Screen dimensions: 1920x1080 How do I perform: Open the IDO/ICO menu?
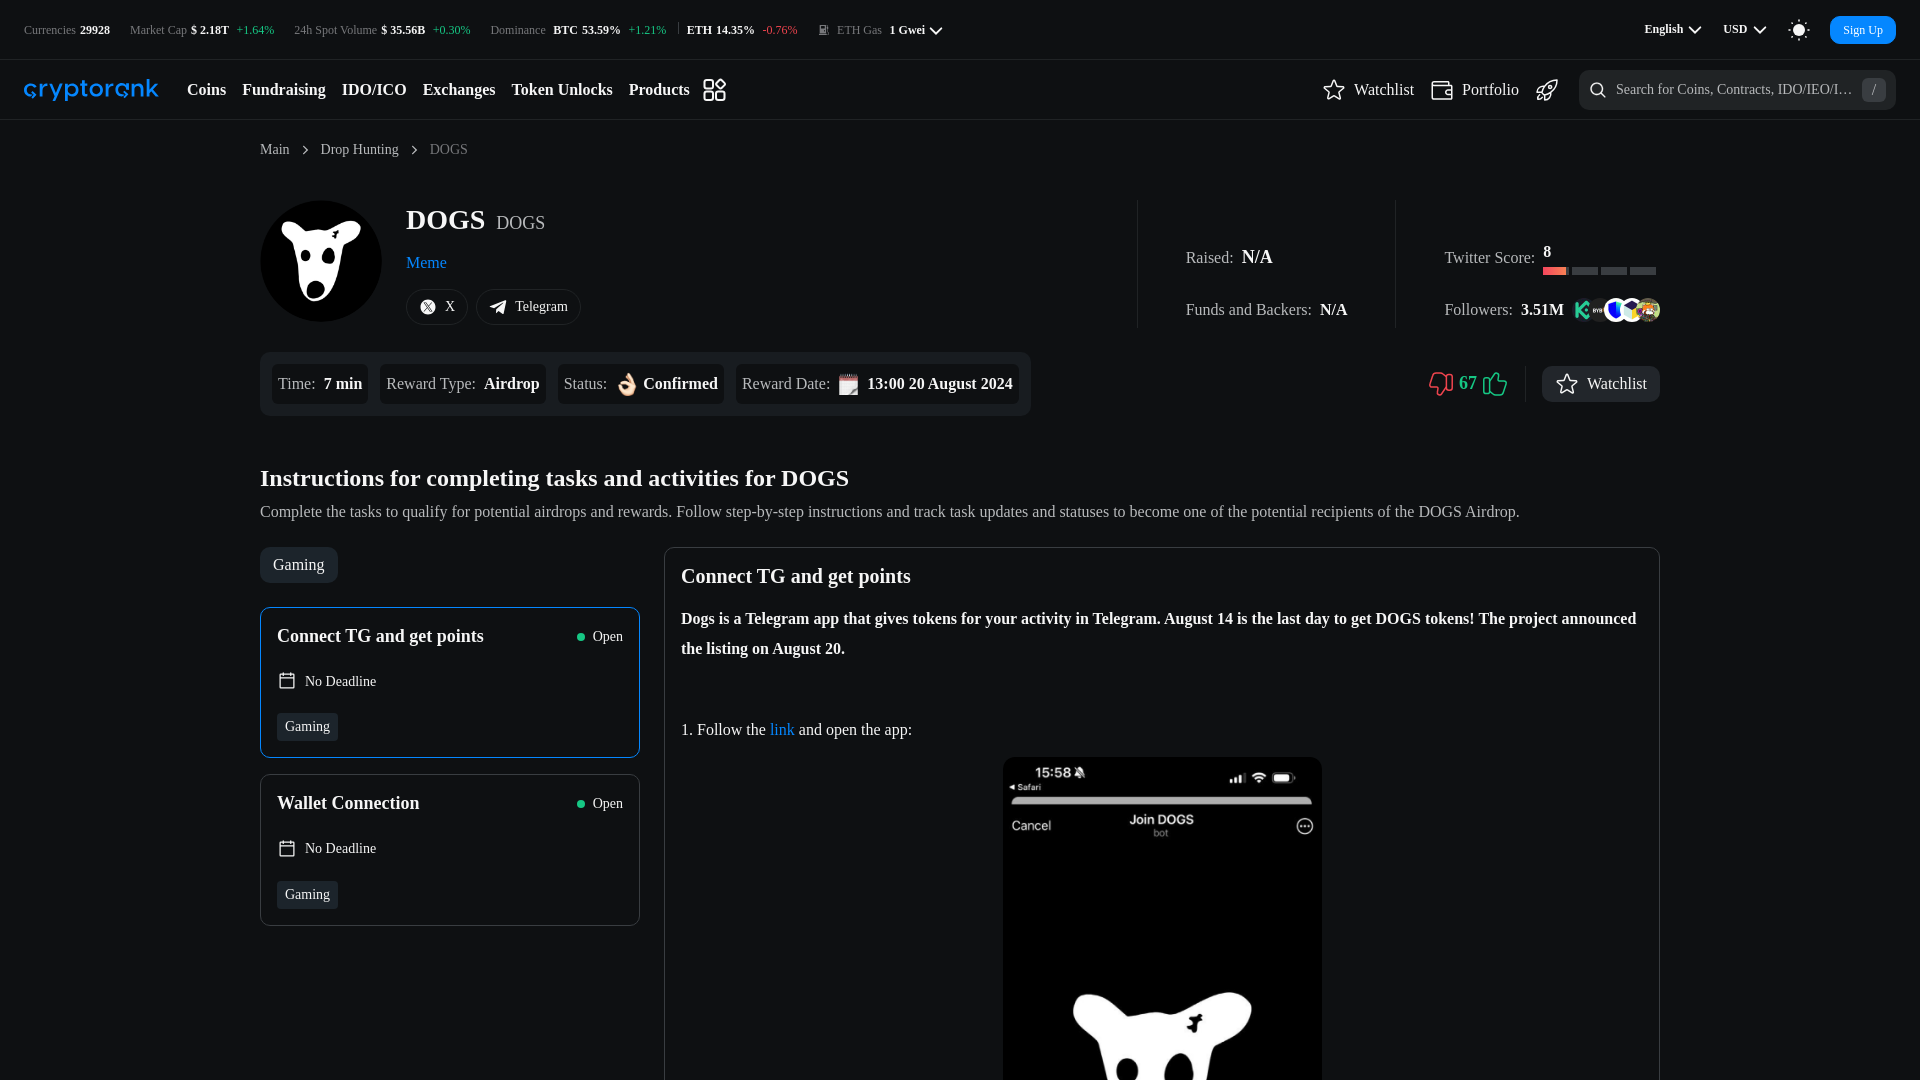pyautogui.click(x=374, y=90)
